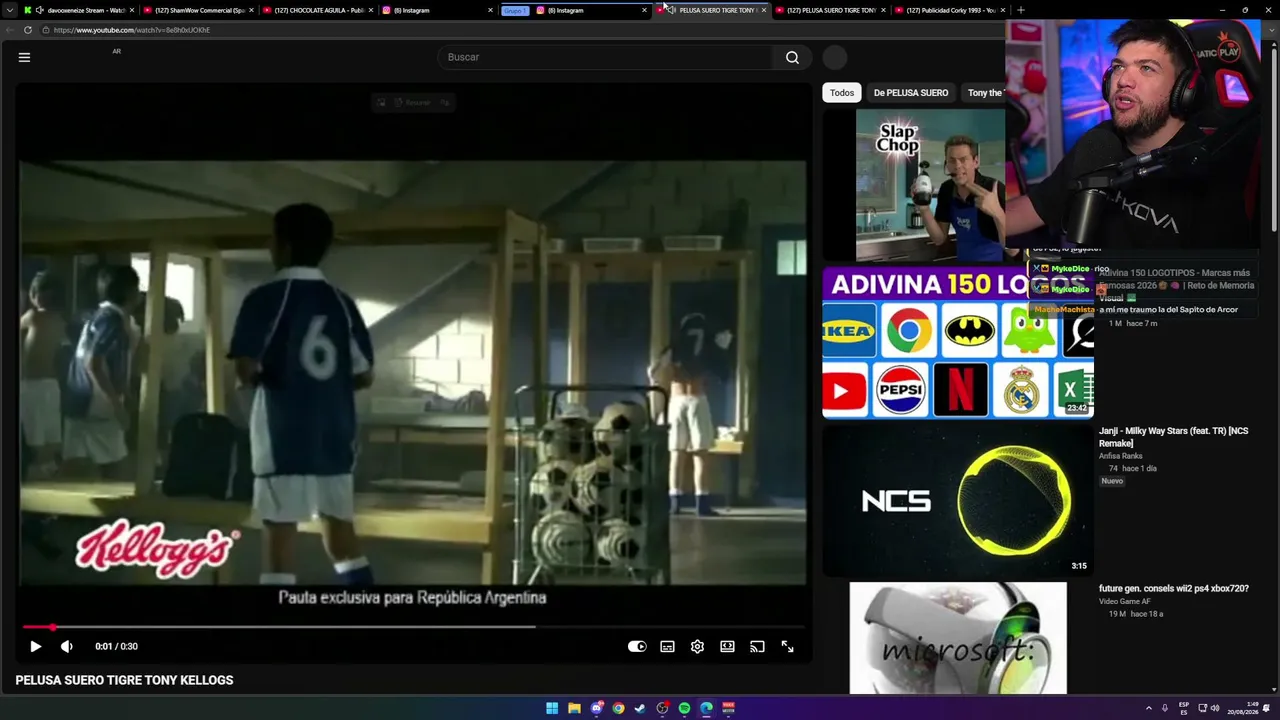Open the YouTube hamburger guide menu
This screenshot has width=1280, height=720.
pos(24,57)
